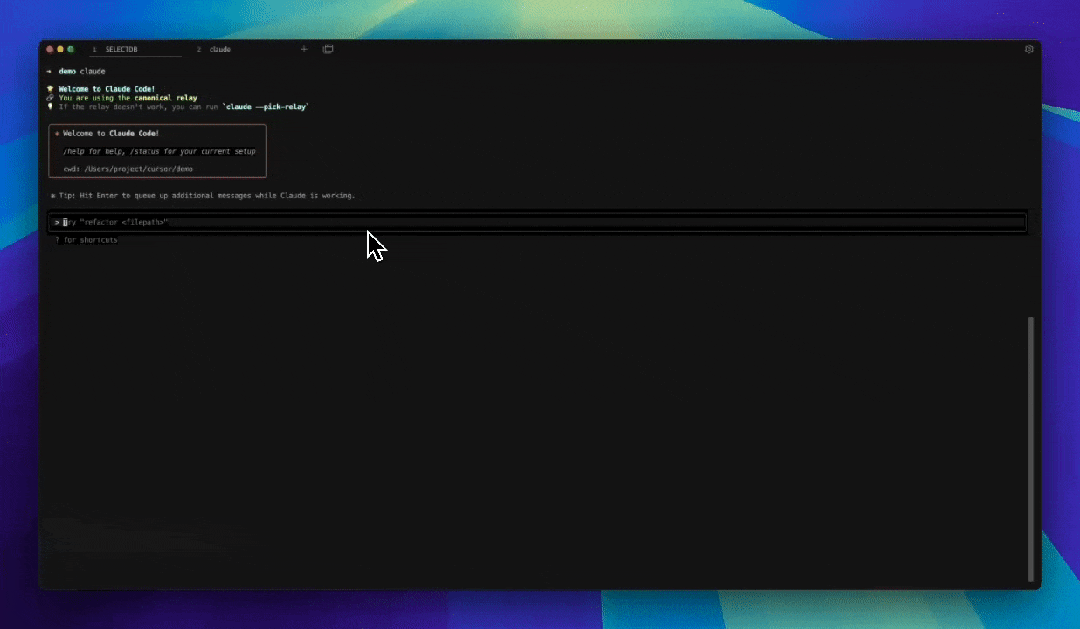This screenshot has width=1080, height=629.
Task: Click the link icon before relay line
Action: (x=50, y=98)
